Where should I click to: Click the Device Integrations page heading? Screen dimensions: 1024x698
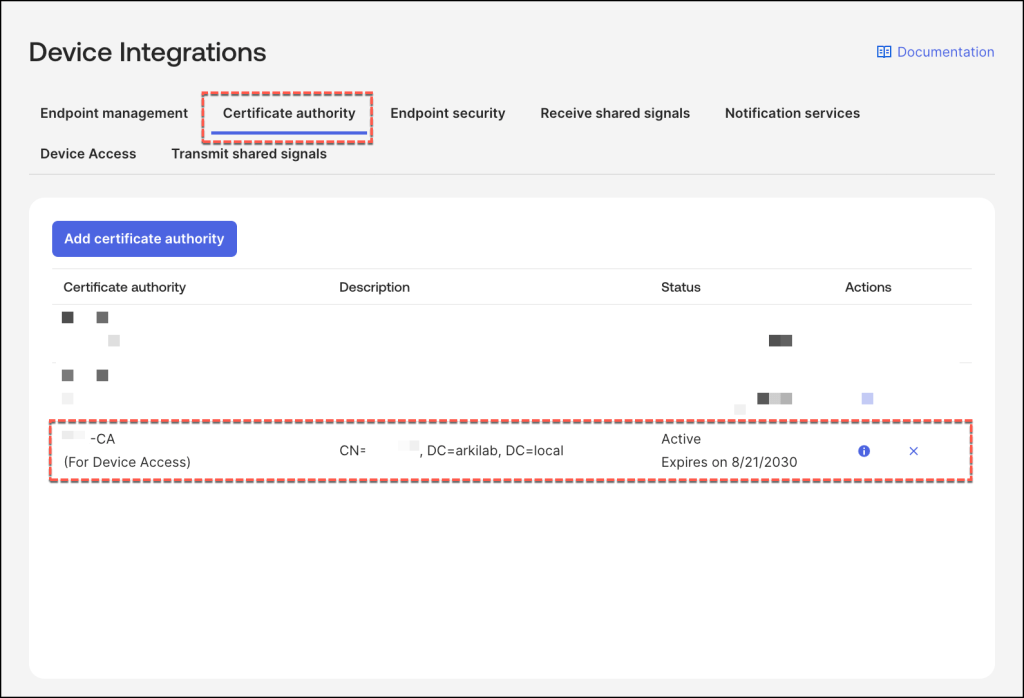pyautogui.click(x=148, y=52)
